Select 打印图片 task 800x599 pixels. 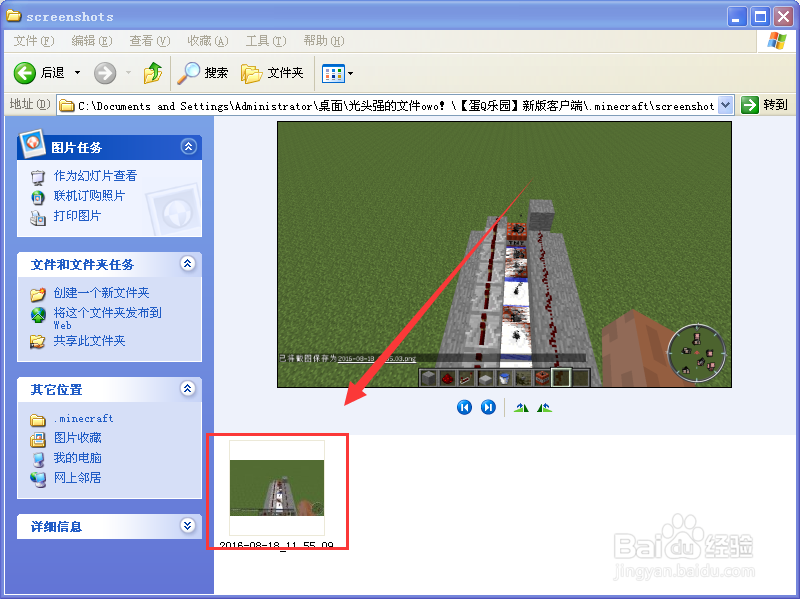pos(77,216)
